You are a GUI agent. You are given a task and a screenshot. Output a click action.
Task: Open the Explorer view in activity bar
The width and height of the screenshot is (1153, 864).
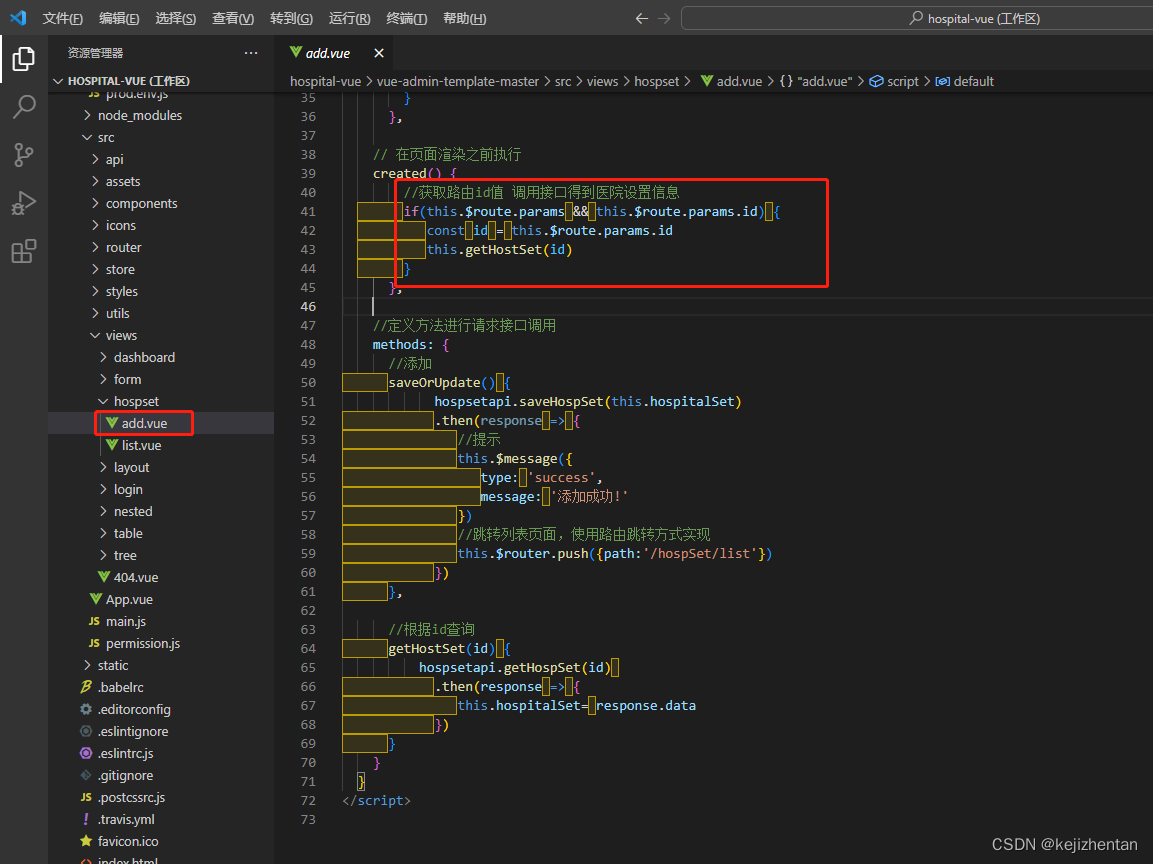tap(24, 59)
